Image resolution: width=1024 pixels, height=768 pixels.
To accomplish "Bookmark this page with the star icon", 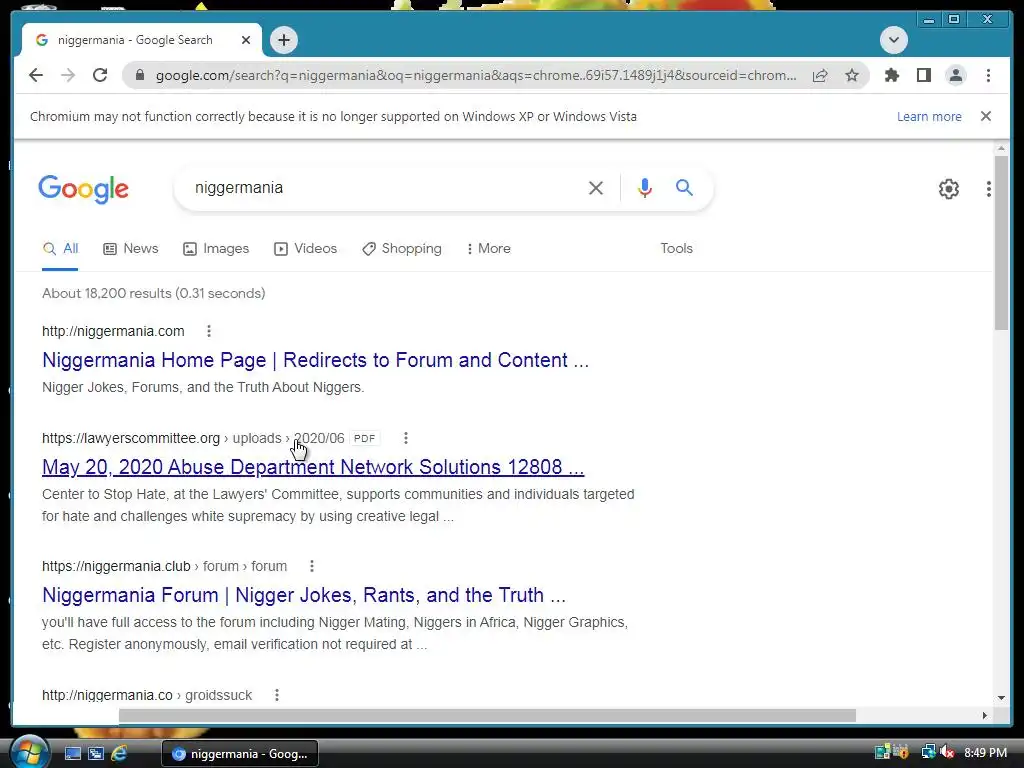I will click(x=852, y=75).
